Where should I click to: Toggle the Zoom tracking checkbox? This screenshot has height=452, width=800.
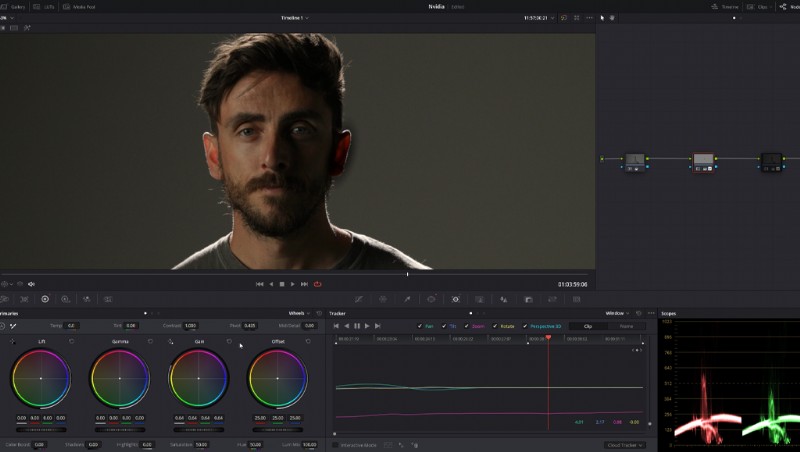466,326
